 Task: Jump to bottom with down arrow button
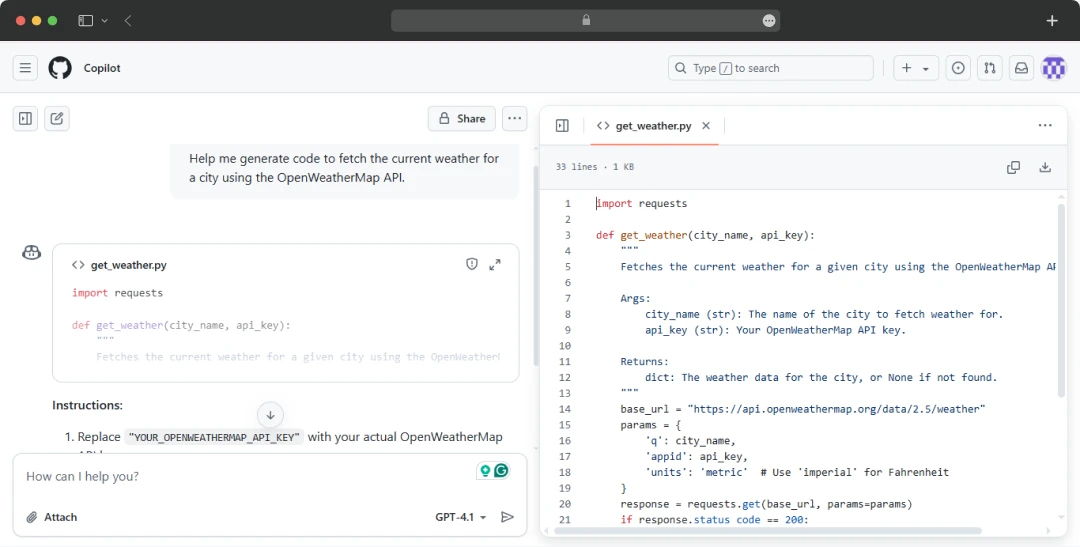tap(270, 415)
